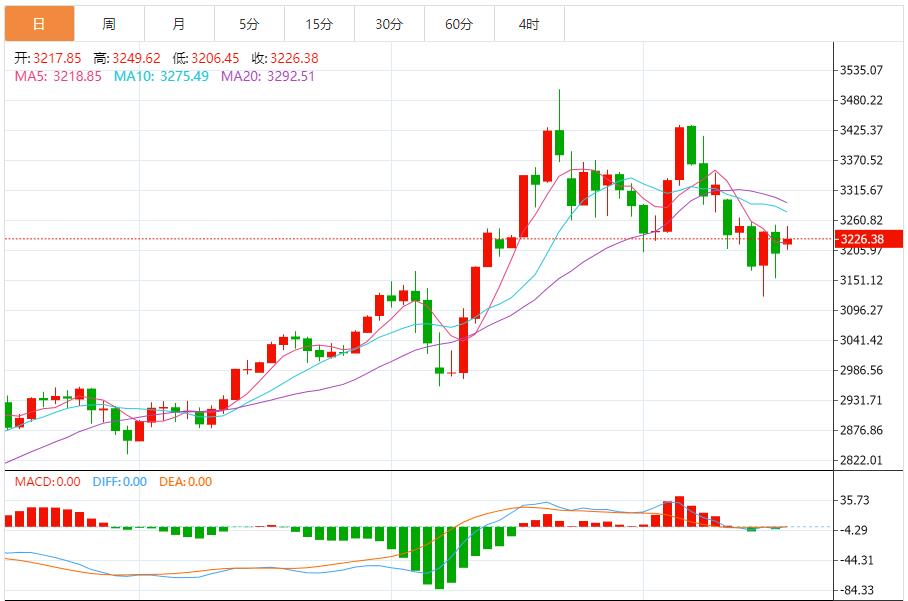Click the MACD: 0.00 indicator label
Screen dimensions: 908x601
click(x=47, y=482)
